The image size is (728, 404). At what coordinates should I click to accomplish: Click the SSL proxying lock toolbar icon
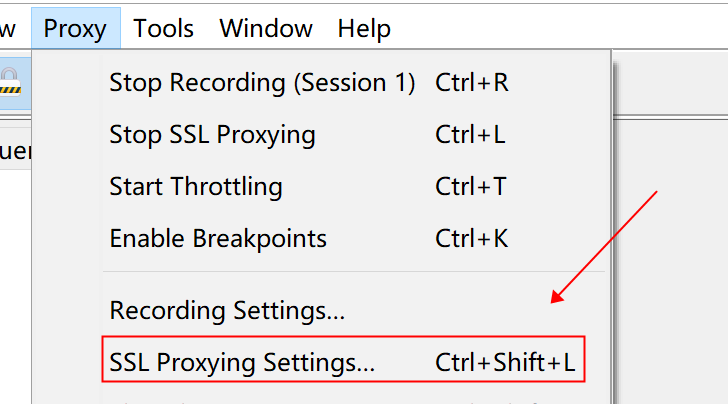[x=10, y=82]
